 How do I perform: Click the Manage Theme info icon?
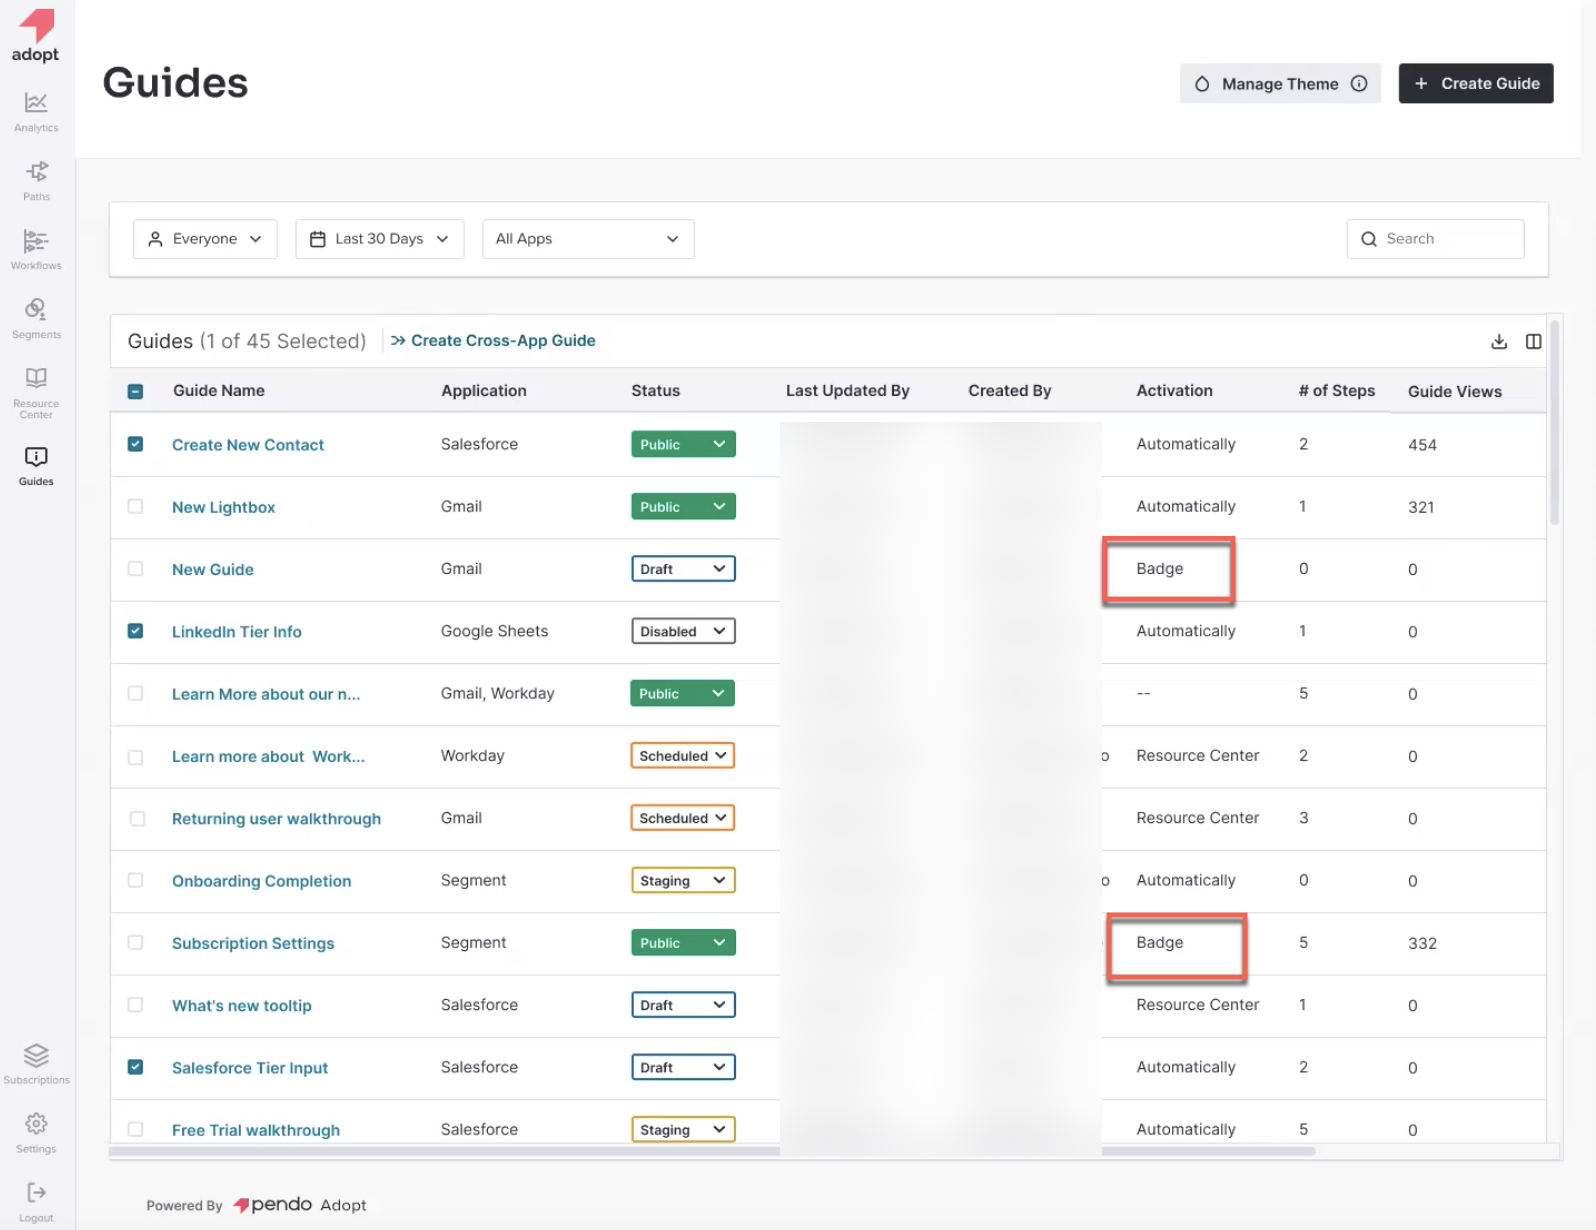pyautogui.click(x=1359, y=84)
